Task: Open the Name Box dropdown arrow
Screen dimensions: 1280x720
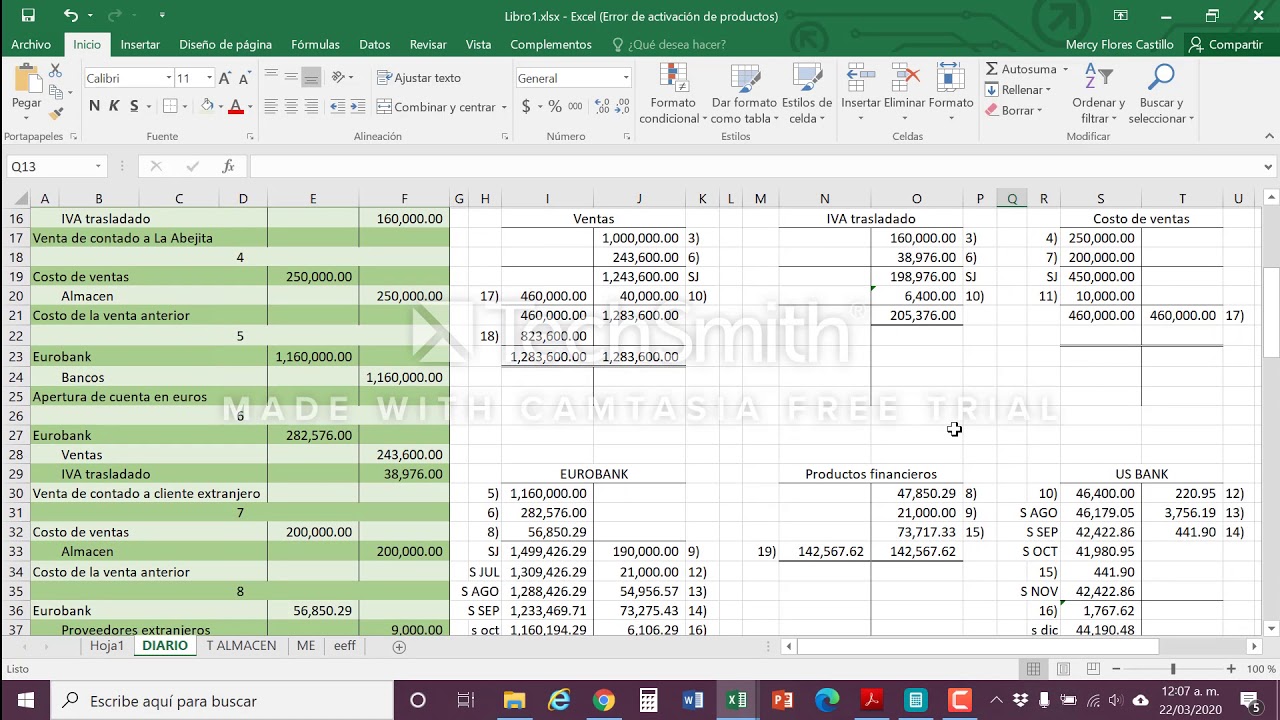Action: 98,167
